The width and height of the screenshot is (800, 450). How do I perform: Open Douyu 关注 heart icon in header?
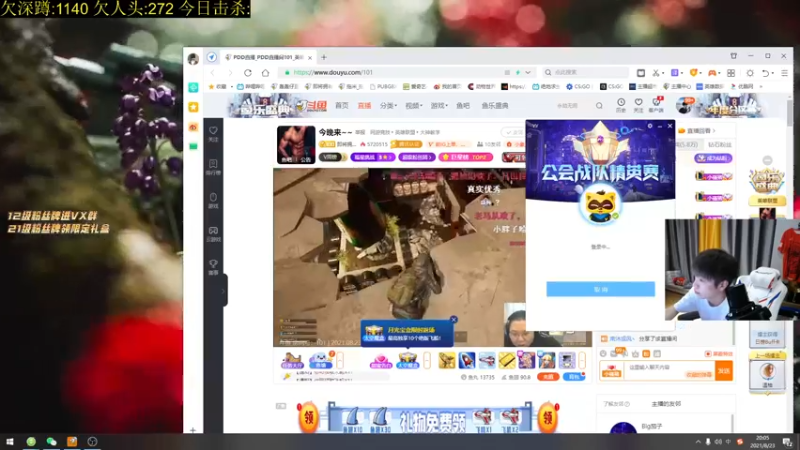(638, 105)
